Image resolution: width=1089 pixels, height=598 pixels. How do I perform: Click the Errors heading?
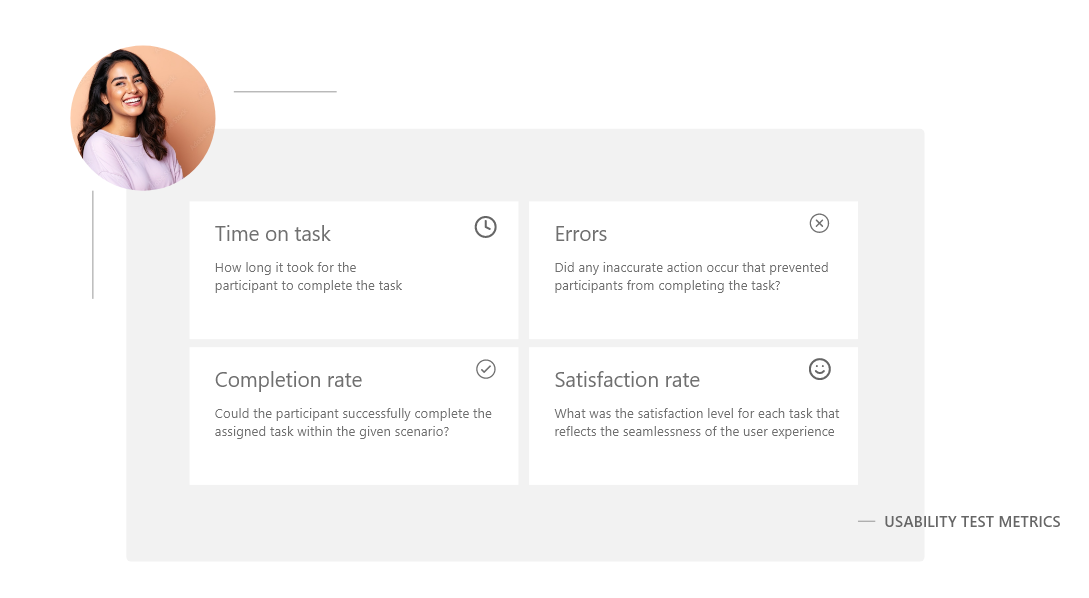click(x=581, y=234)
